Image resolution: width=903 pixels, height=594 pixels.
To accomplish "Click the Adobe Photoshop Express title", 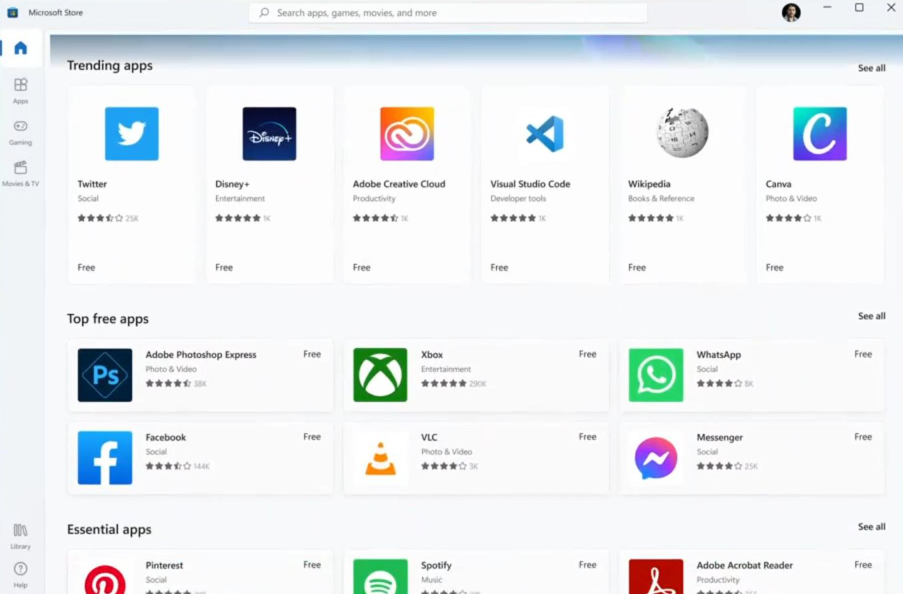I will coord(201,354).
